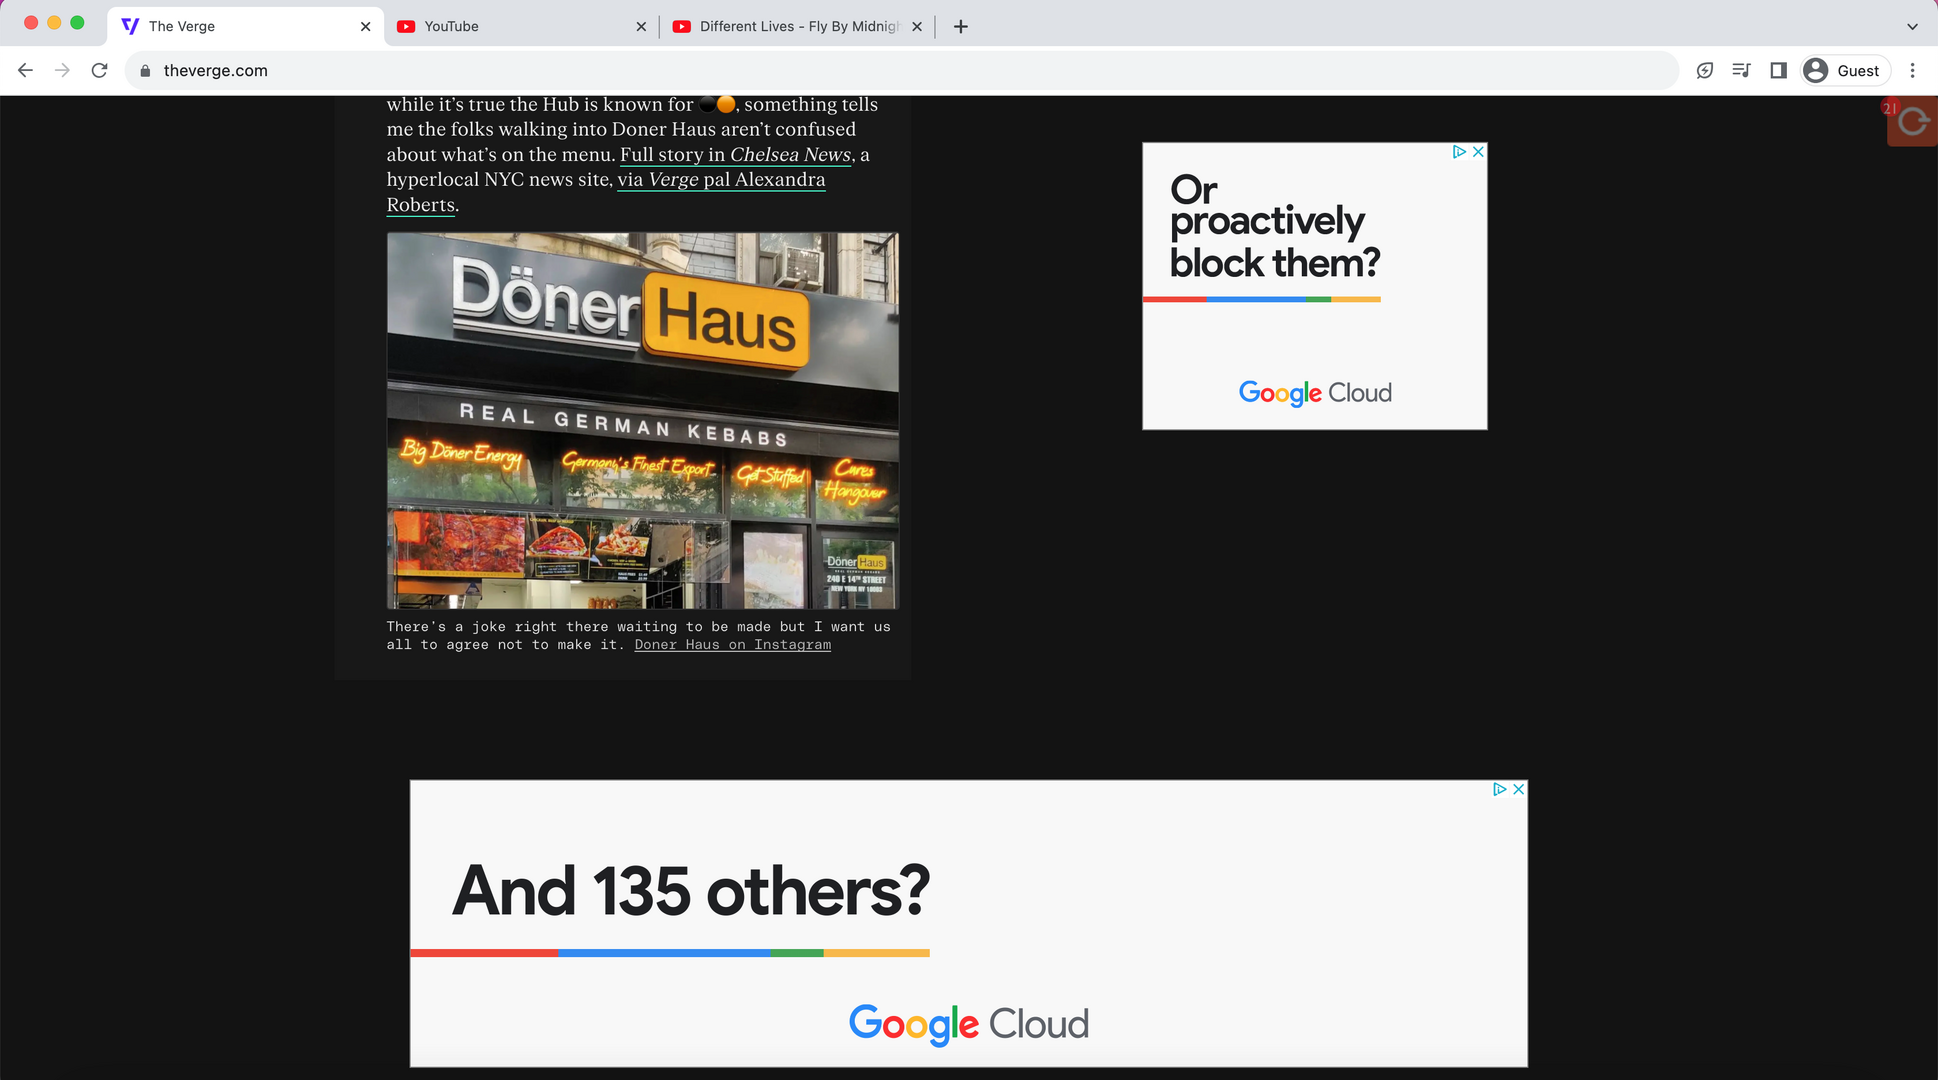Click the 'And 135 others?' banner ad
Image resolution: width=1938 pixels, height=1080 pixels.
[968, 923]
